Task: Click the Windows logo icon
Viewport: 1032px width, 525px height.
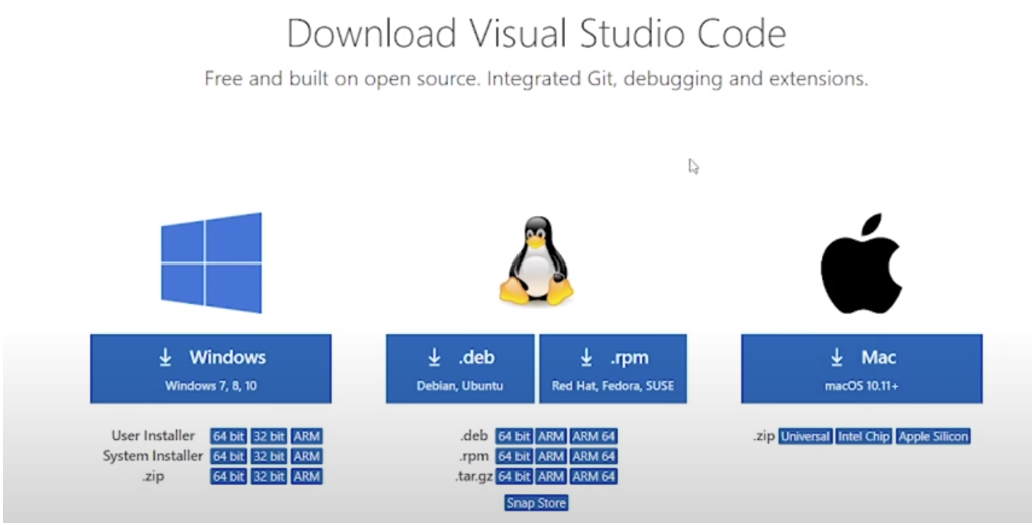Action: point(211,262)
